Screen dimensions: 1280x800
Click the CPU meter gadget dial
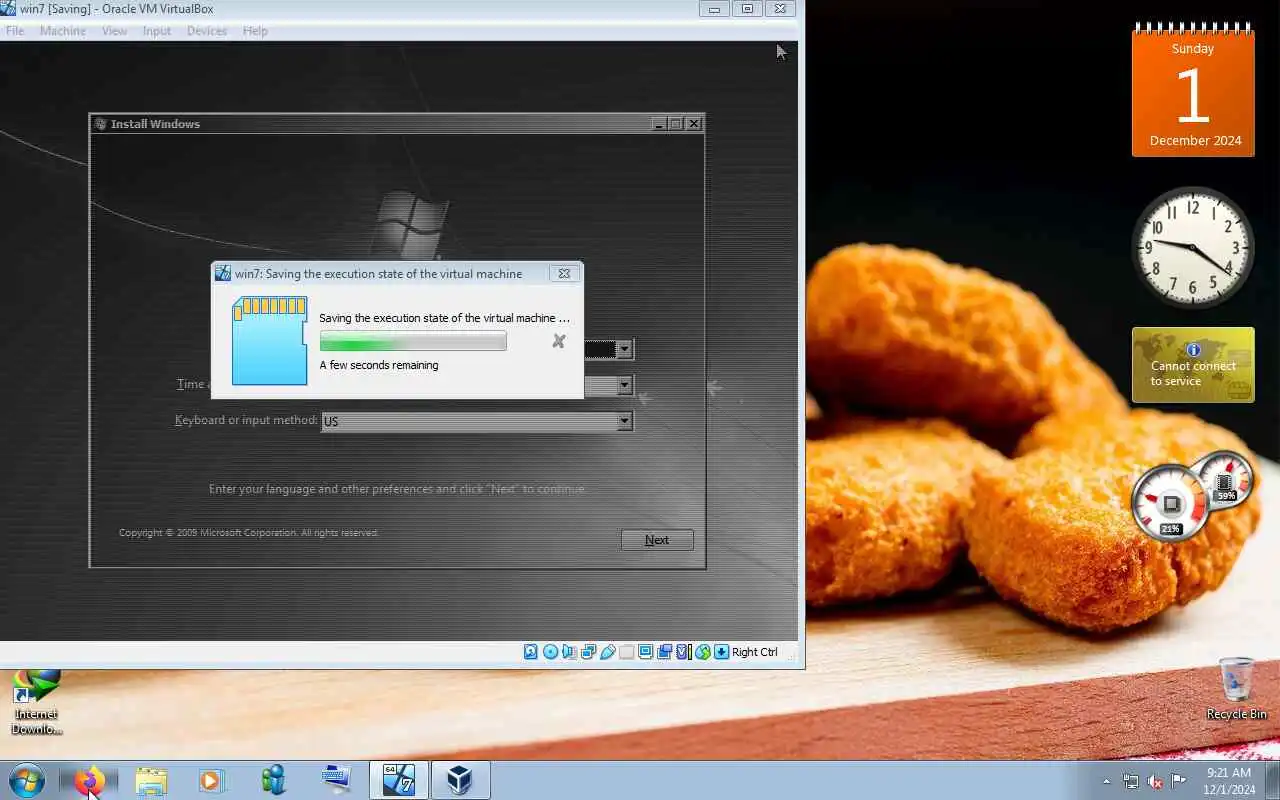1171,504
